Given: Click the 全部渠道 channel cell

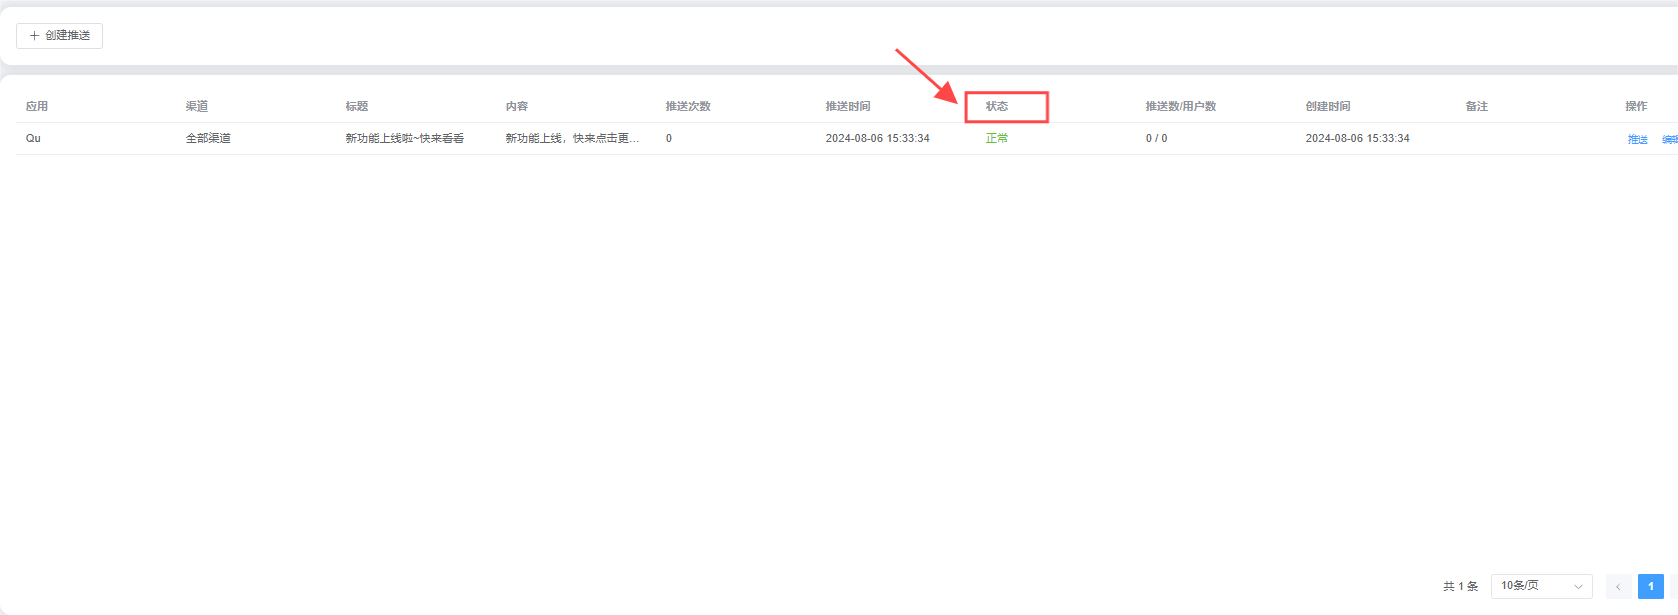Looking at the screenshot, I should (208, 138).
